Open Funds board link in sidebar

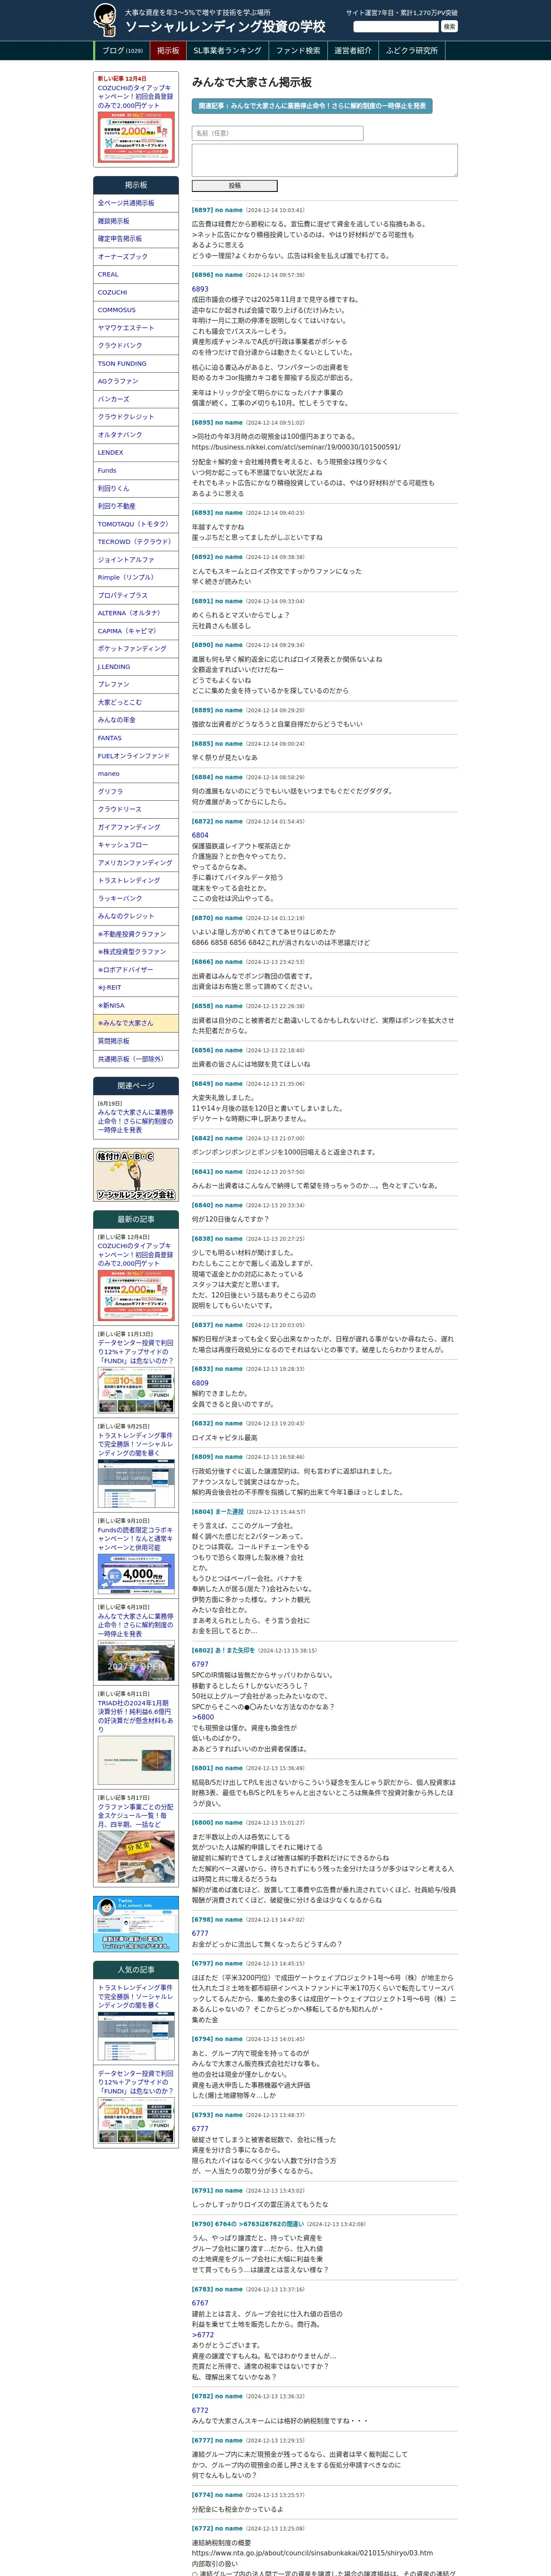tap(136, 471)
